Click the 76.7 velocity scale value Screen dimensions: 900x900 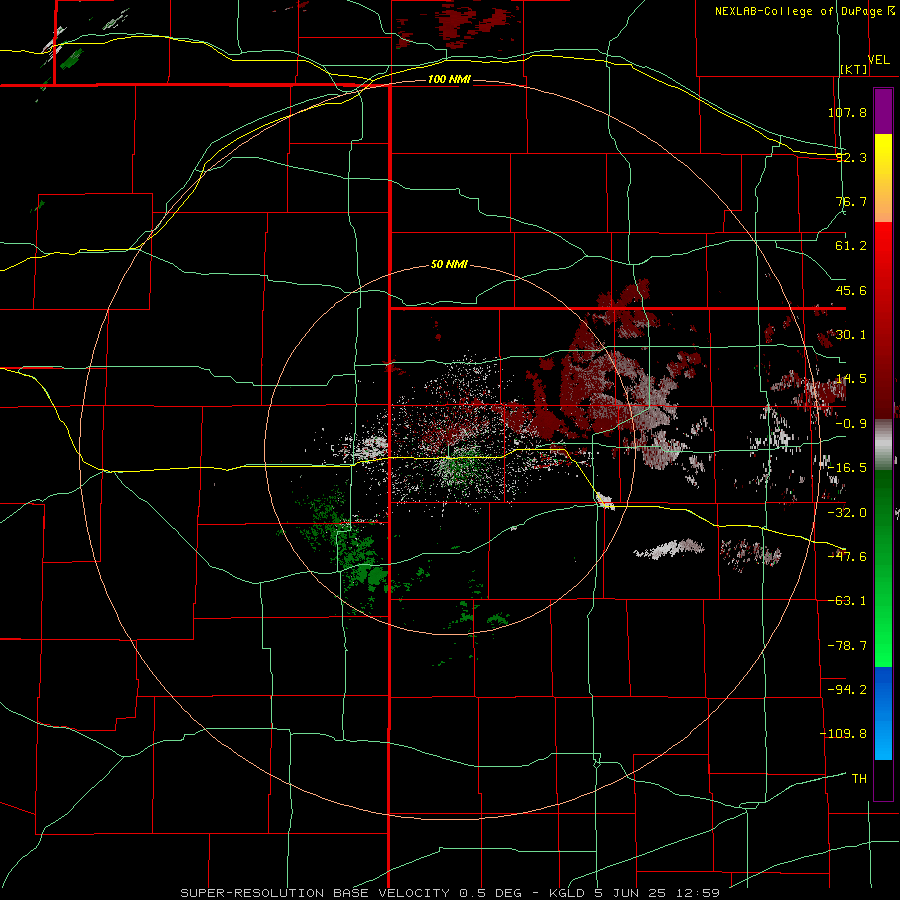(x=851, y=201)
